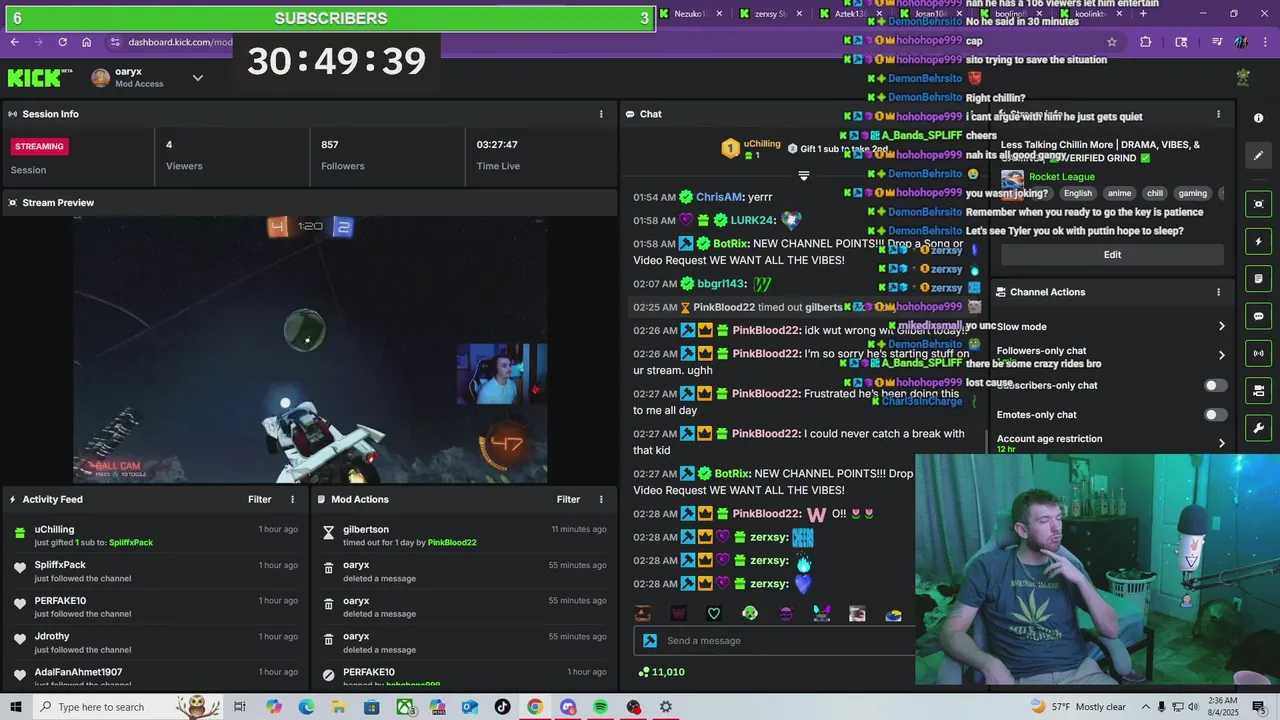Open the Xbox app in taskbar
The height and width of the screenshot is (720, 1280).
pos(405,707)
